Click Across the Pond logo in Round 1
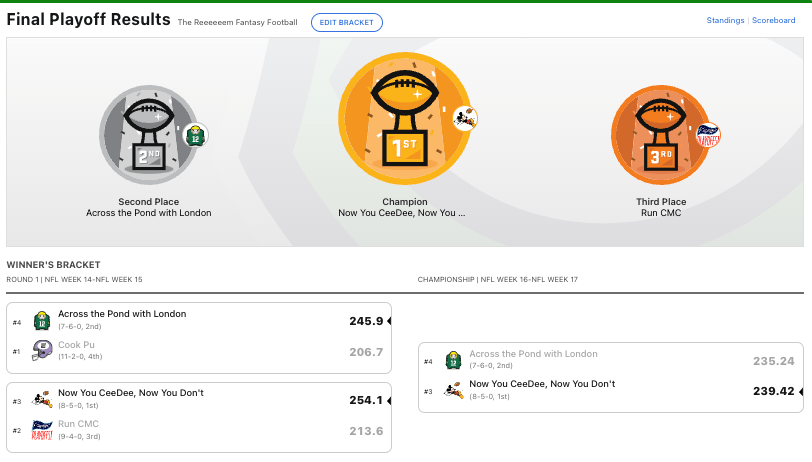812x462 pixels. [41, 321]
